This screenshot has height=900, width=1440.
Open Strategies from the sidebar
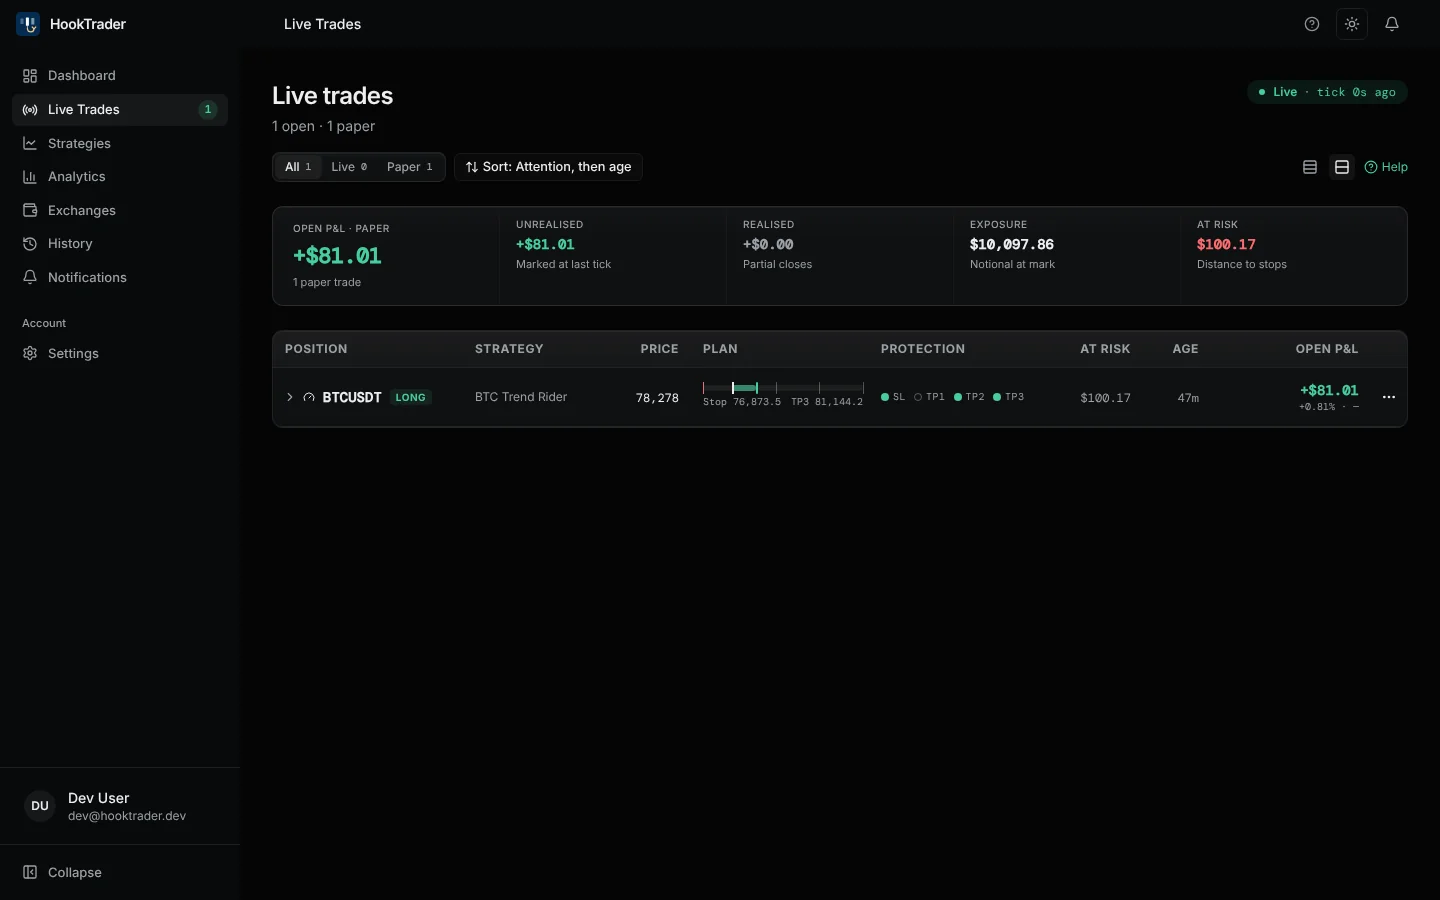[x=120, y=143]
